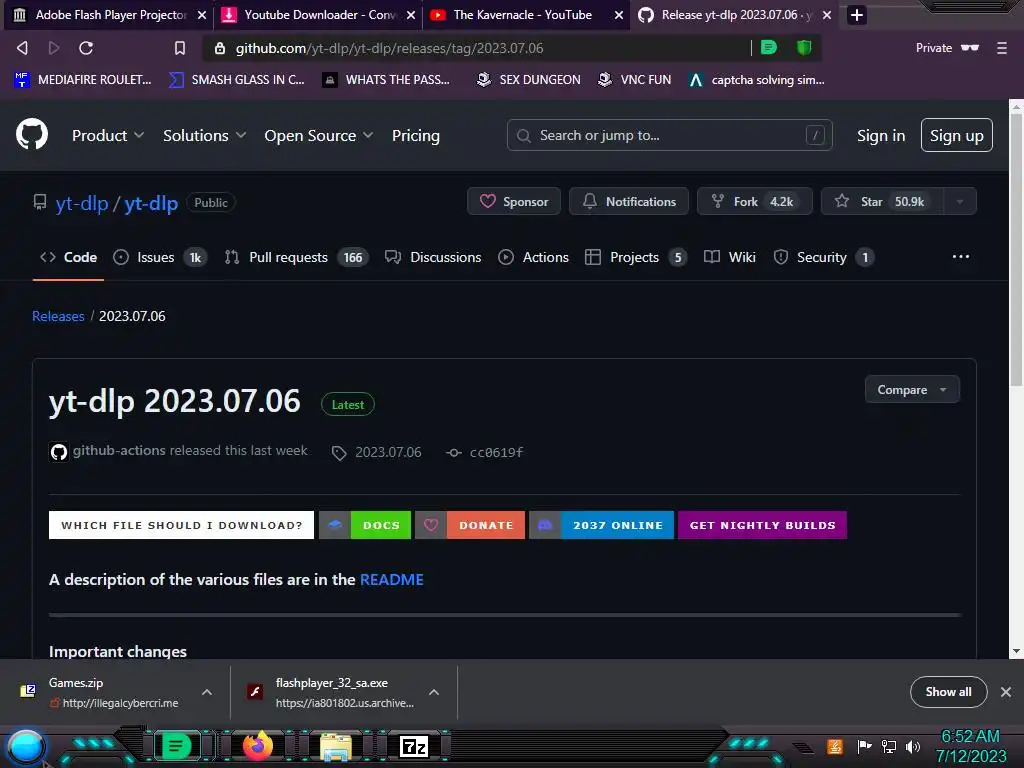Click the lock icon in address bar
This screenshot has height=768, width=1024.
click(x=220, y=48)
